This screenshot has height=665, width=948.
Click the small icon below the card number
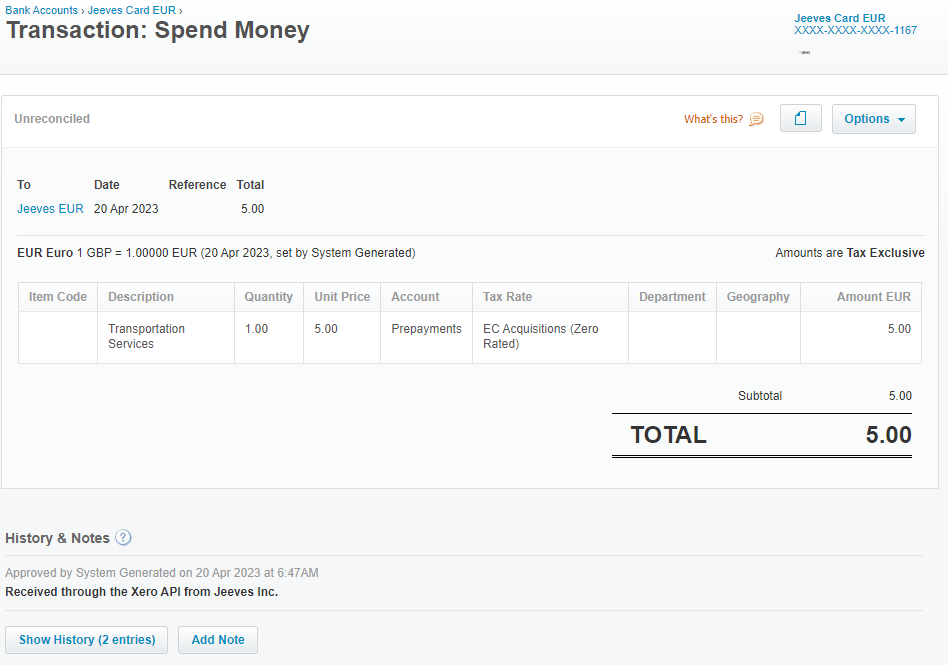pyautogui.click(x=805, y=52)
